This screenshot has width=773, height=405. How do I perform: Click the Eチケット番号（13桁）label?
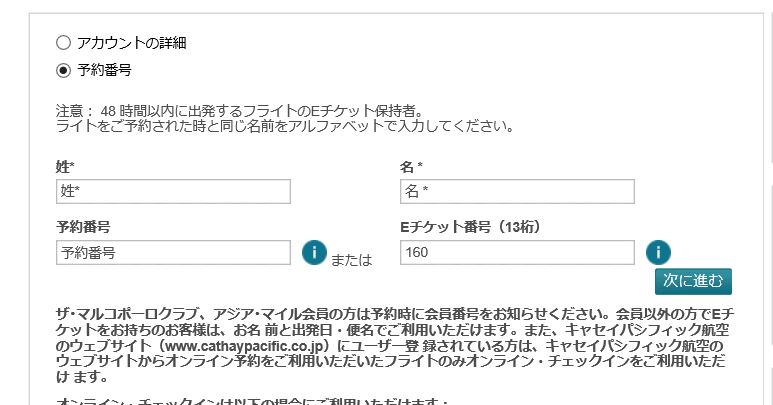470,227
